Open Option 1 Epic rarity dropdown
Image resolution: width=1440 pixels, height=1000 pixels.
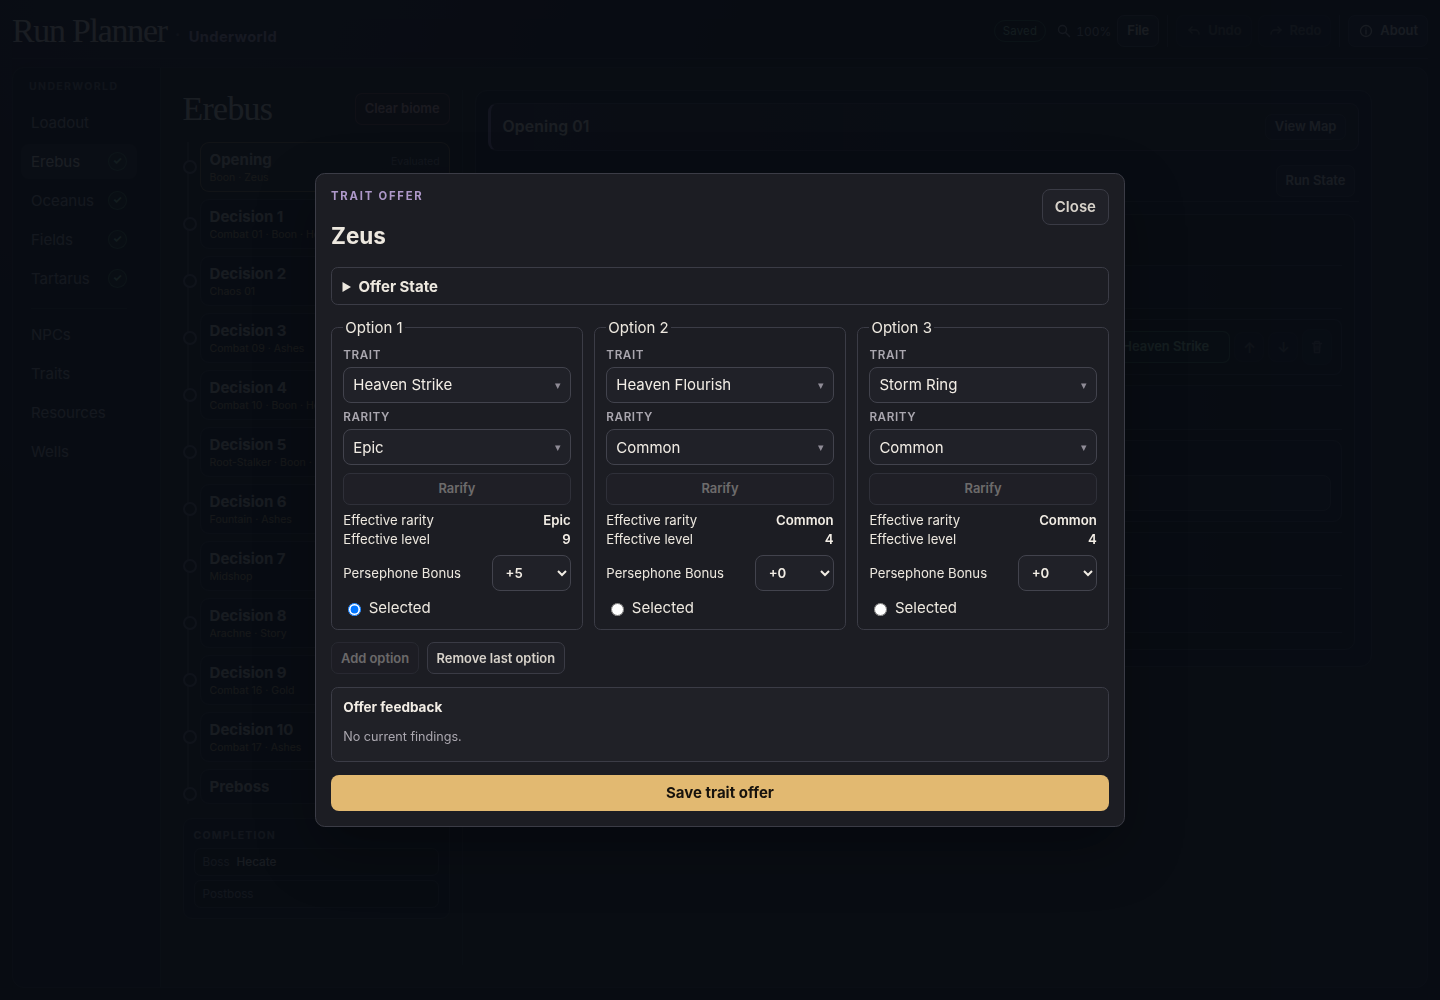tap(457, 447)
